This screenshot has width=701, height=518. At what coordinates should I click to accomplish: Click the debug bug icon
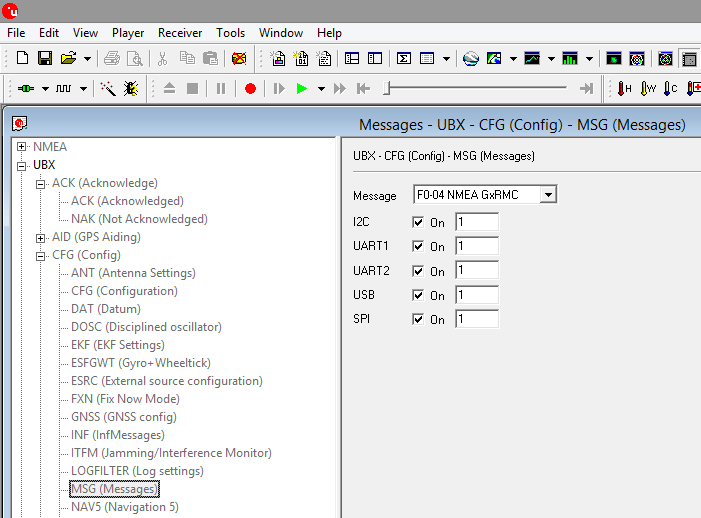[131, 89]
